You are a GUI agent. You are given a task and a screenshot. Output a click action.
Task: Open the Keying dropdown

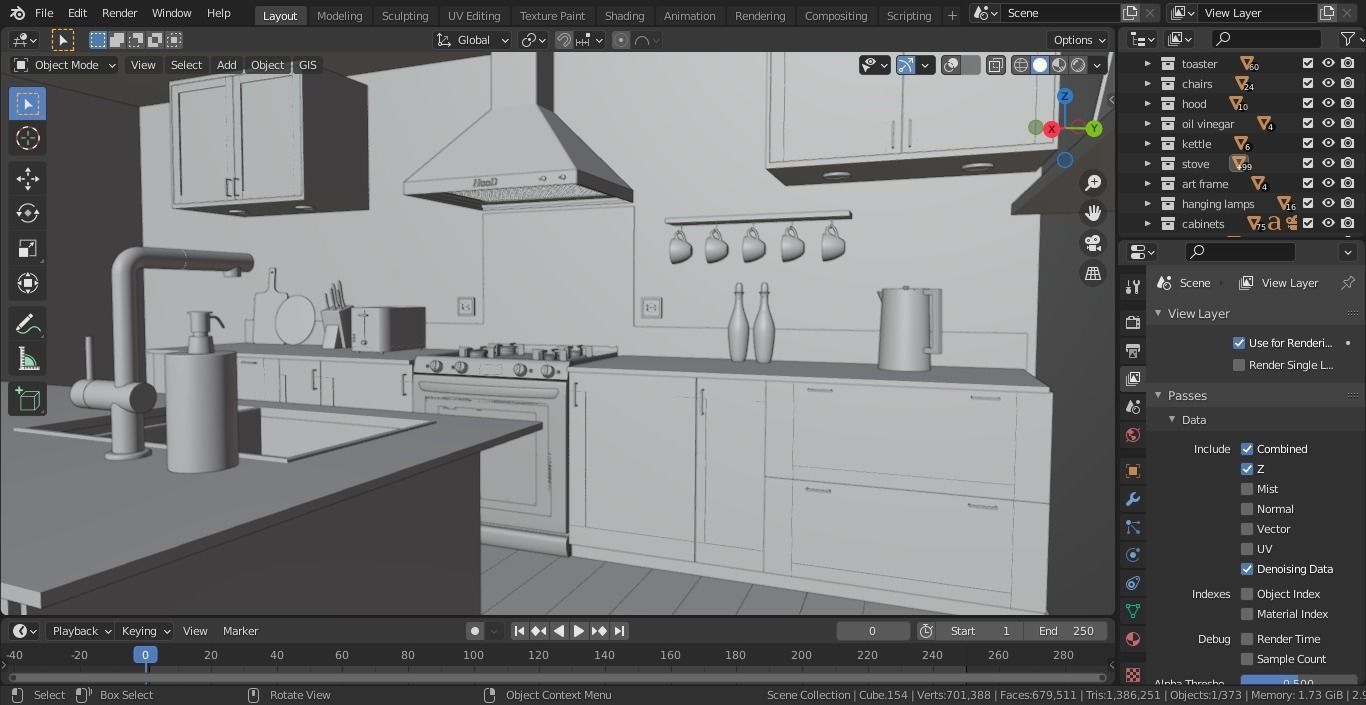pyautogui.click(x=145, y=631)
